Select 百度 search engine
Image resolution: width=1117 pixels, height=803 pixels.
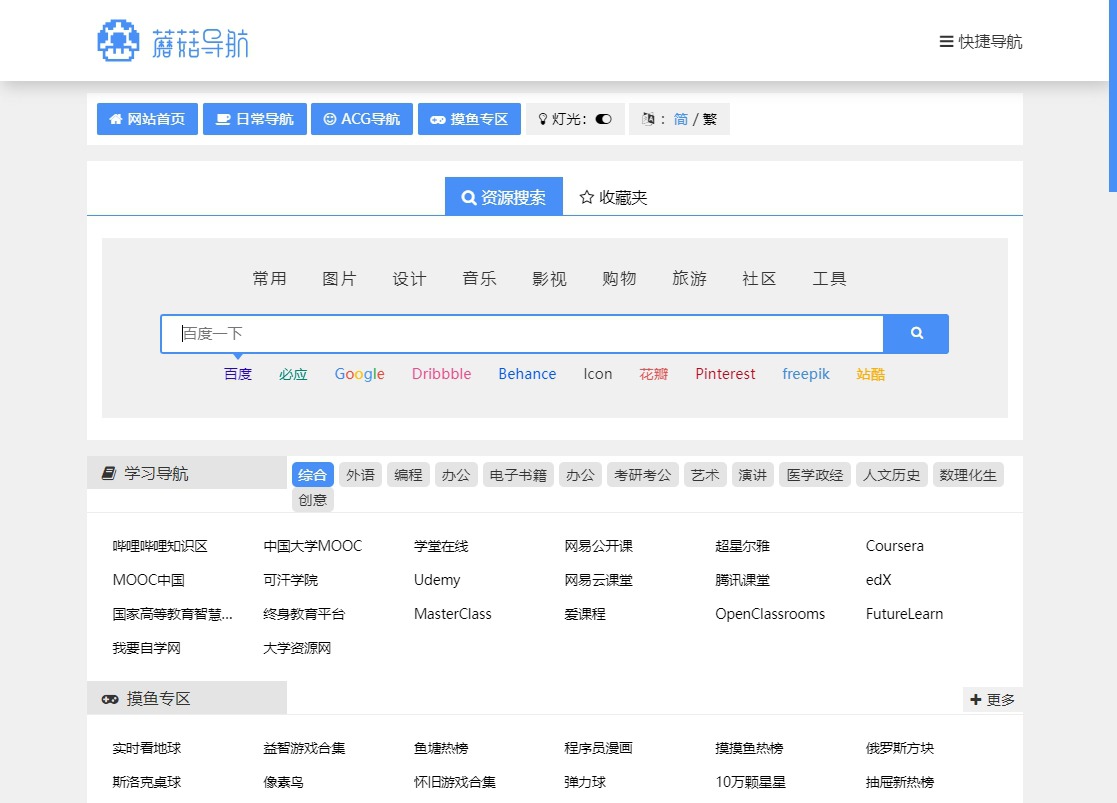pos(238,374)
